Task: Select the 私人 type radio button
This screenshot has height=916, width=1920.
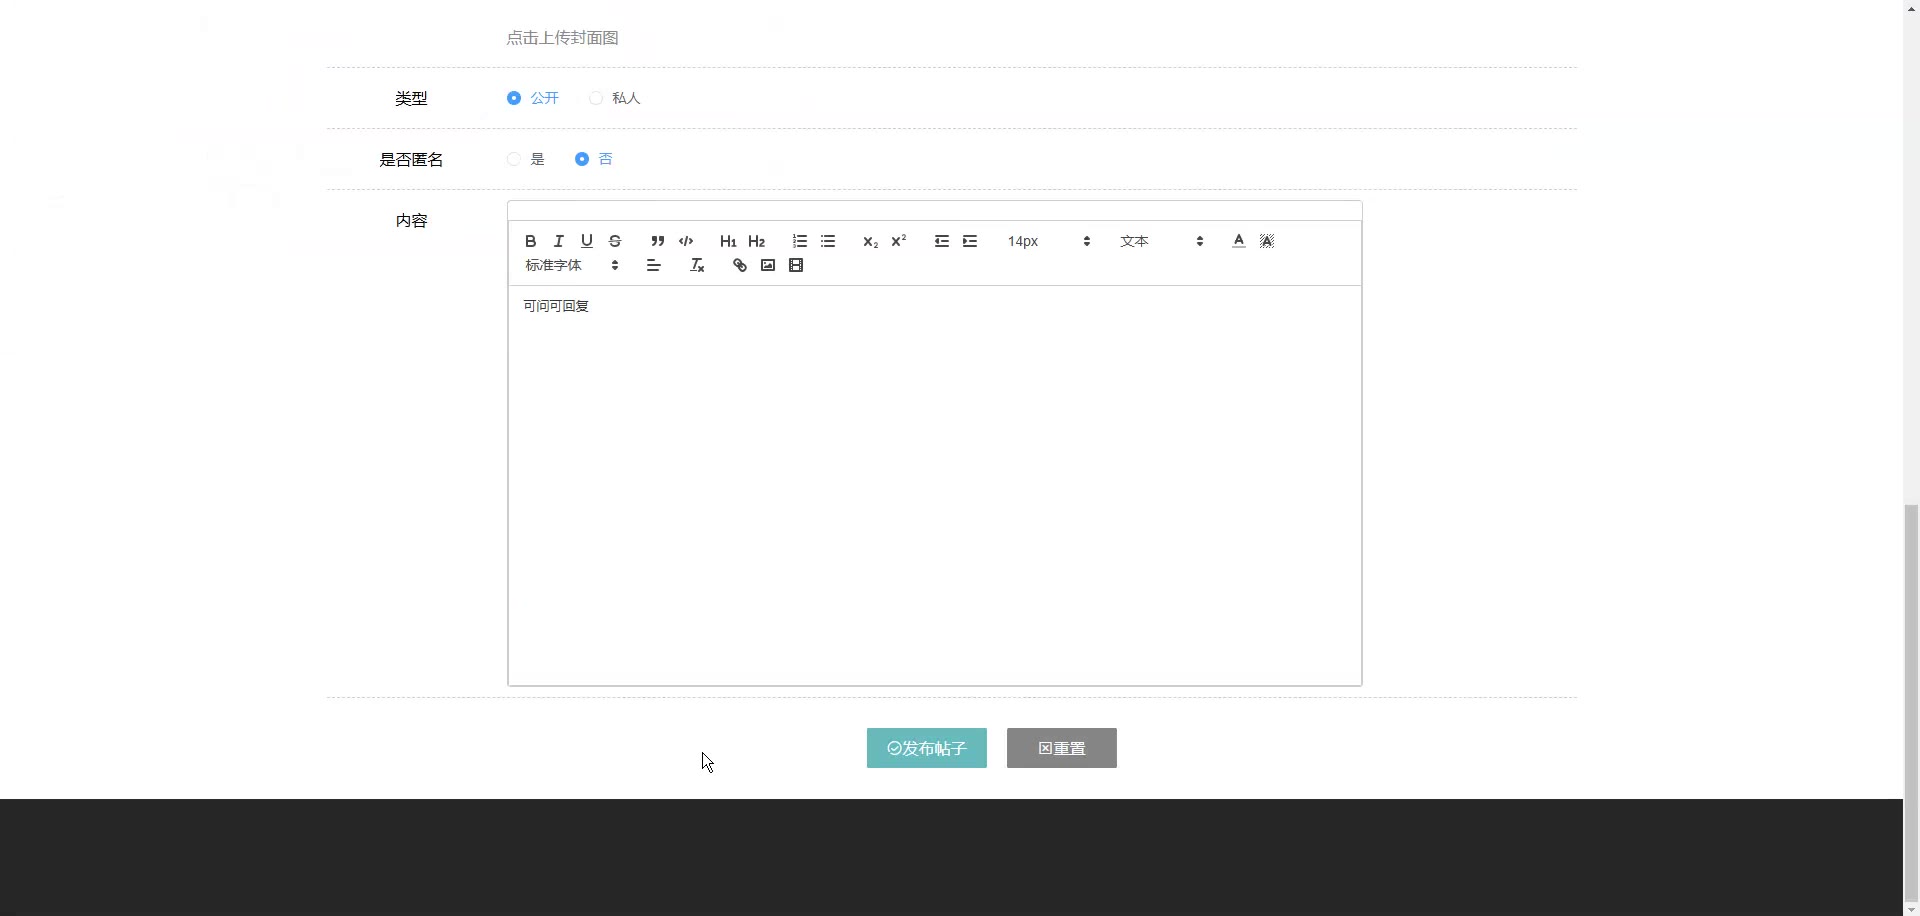Action: (596, 98)
